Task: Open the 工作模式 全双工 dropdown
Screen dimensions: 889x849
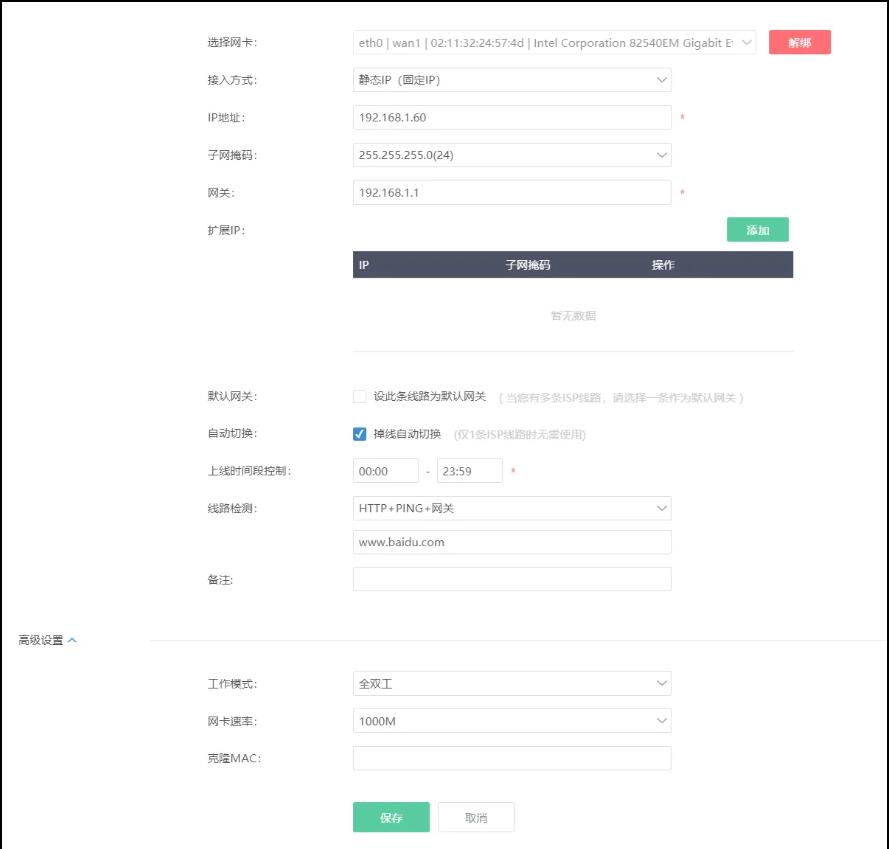Action: coord(511,684)
